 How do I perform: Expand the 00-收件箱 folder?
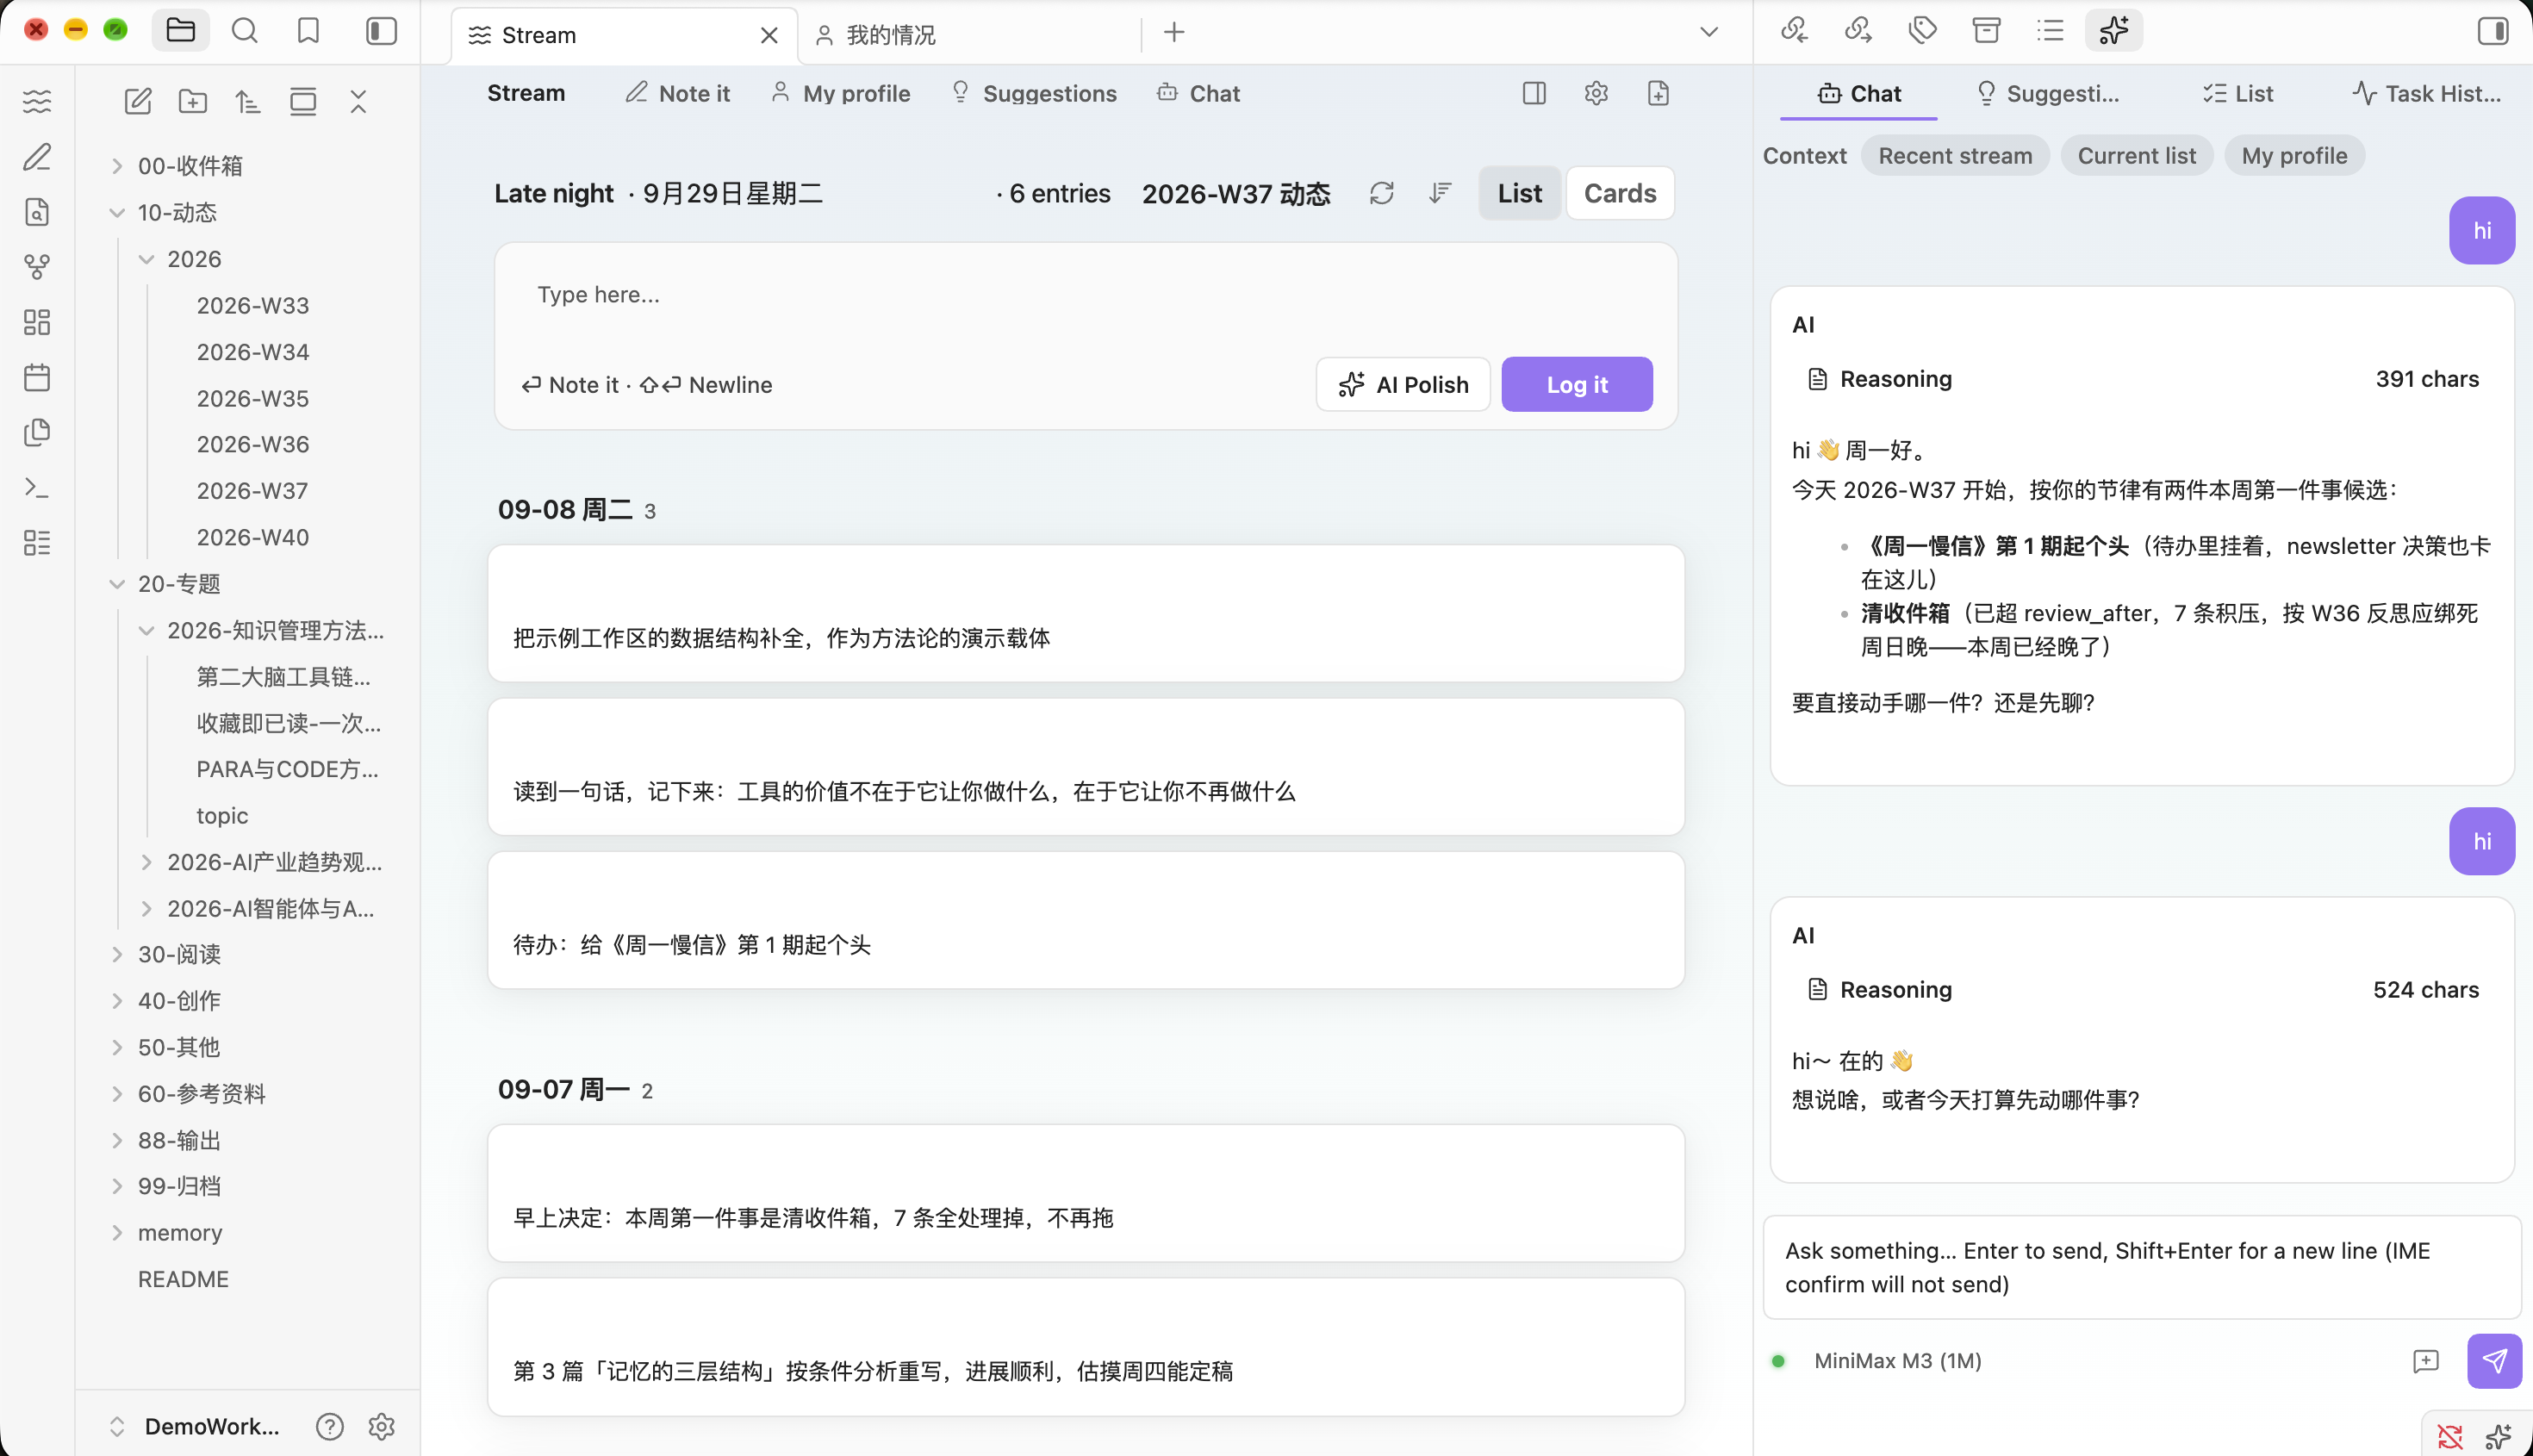coord(117,166)
